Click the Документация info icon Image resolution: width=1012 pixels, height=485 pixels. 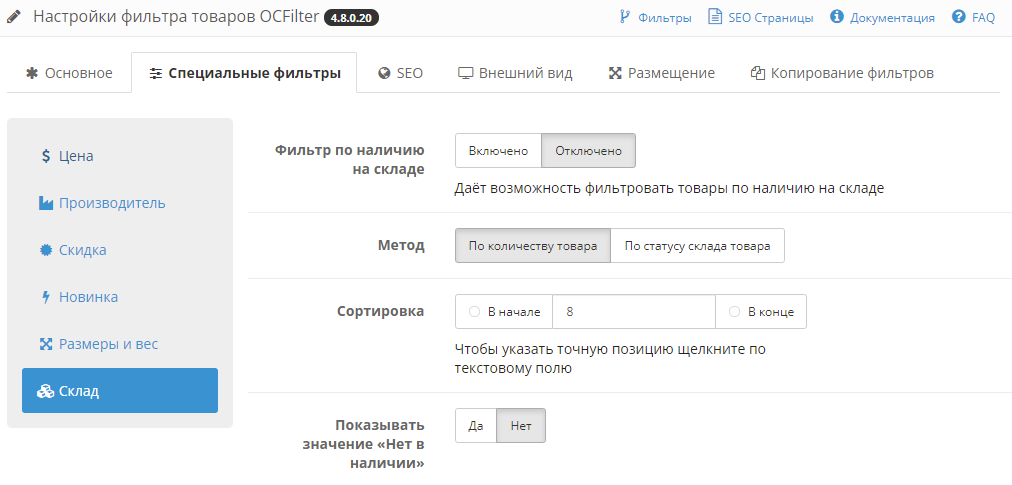(837, 17)
